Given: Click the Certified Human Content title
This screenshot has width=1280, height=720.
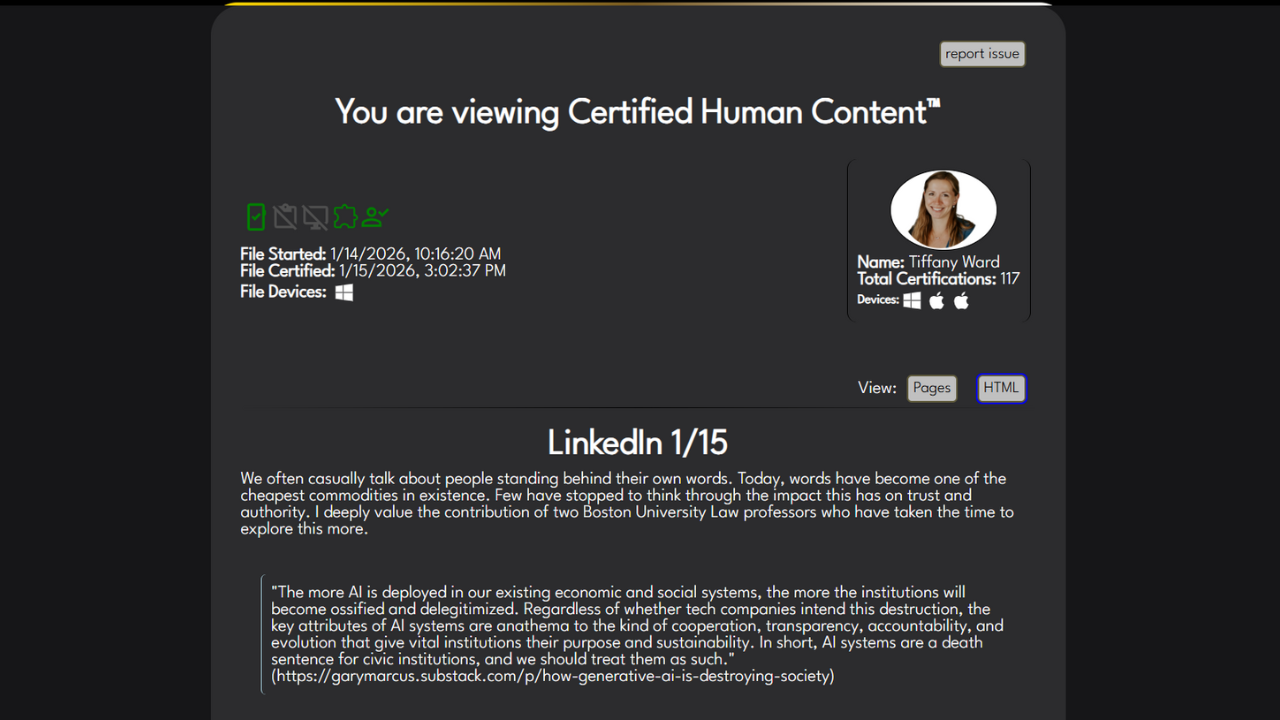Looking at the screenshot, I should click(x=638, y=111).
